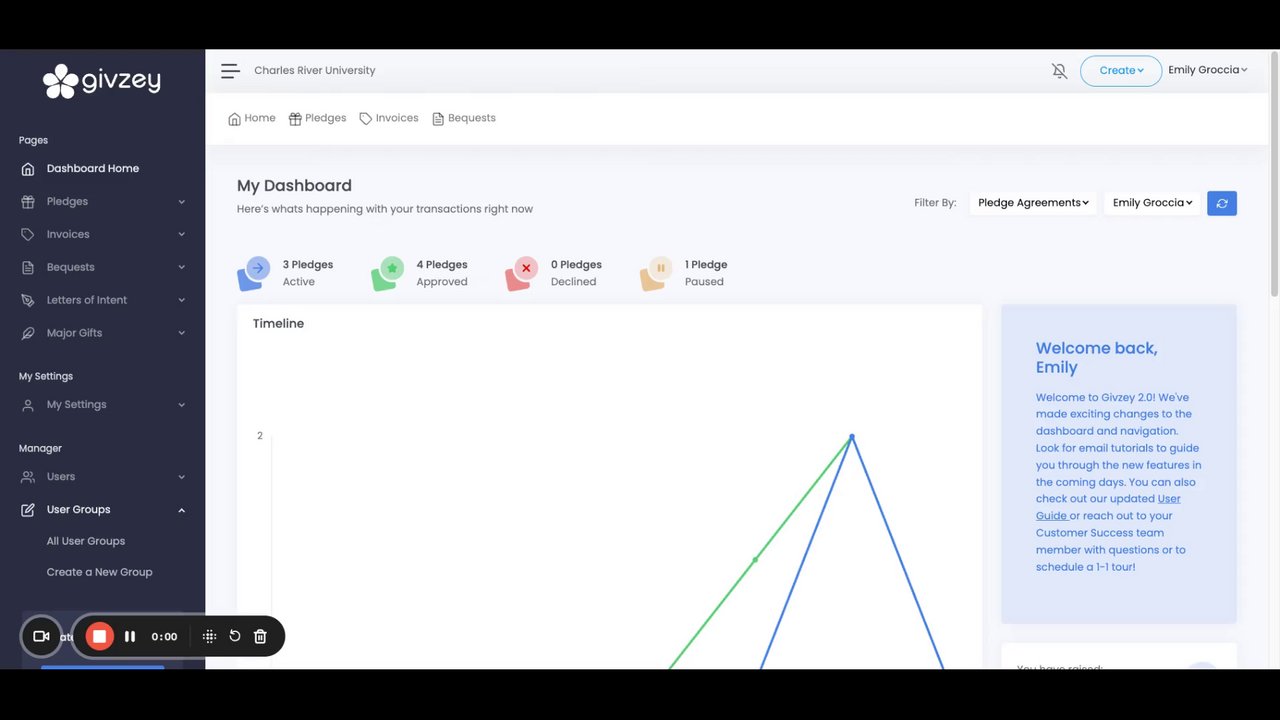Viewport: 1280px width, 720px height.
Task: Open the Emily Groccia filter dropdown
Action: click(1152, 203)
